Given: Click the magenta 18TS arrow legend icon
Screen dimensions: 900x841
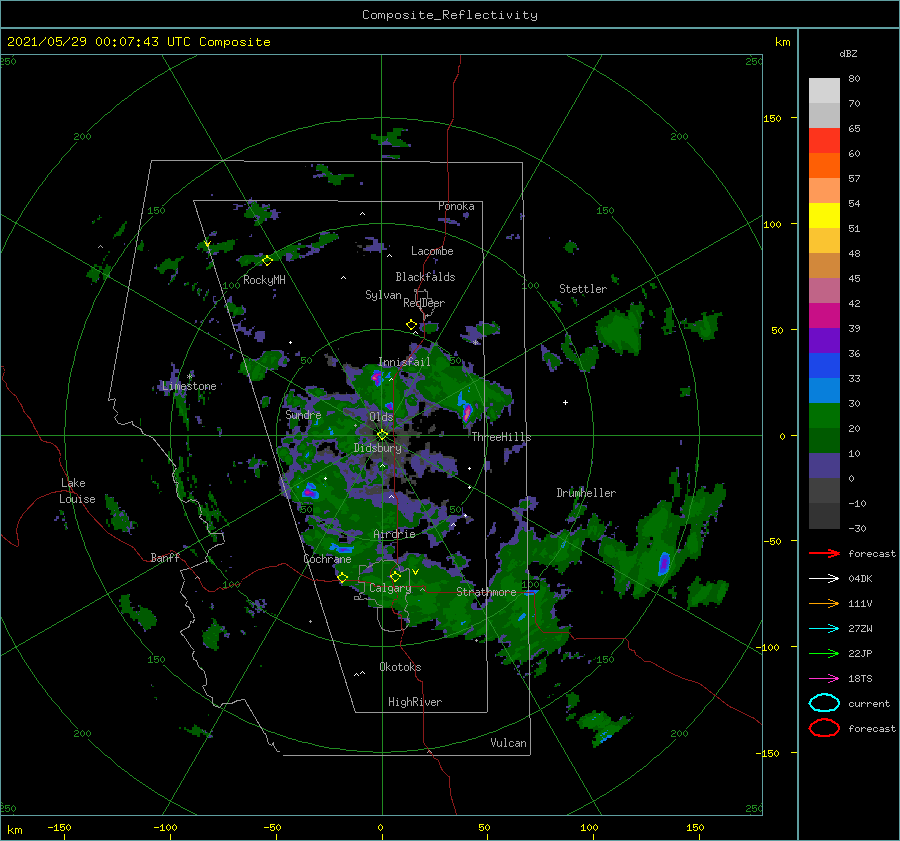Looking at the screenshot, I should pyautogui.click(x=824, y=679).
